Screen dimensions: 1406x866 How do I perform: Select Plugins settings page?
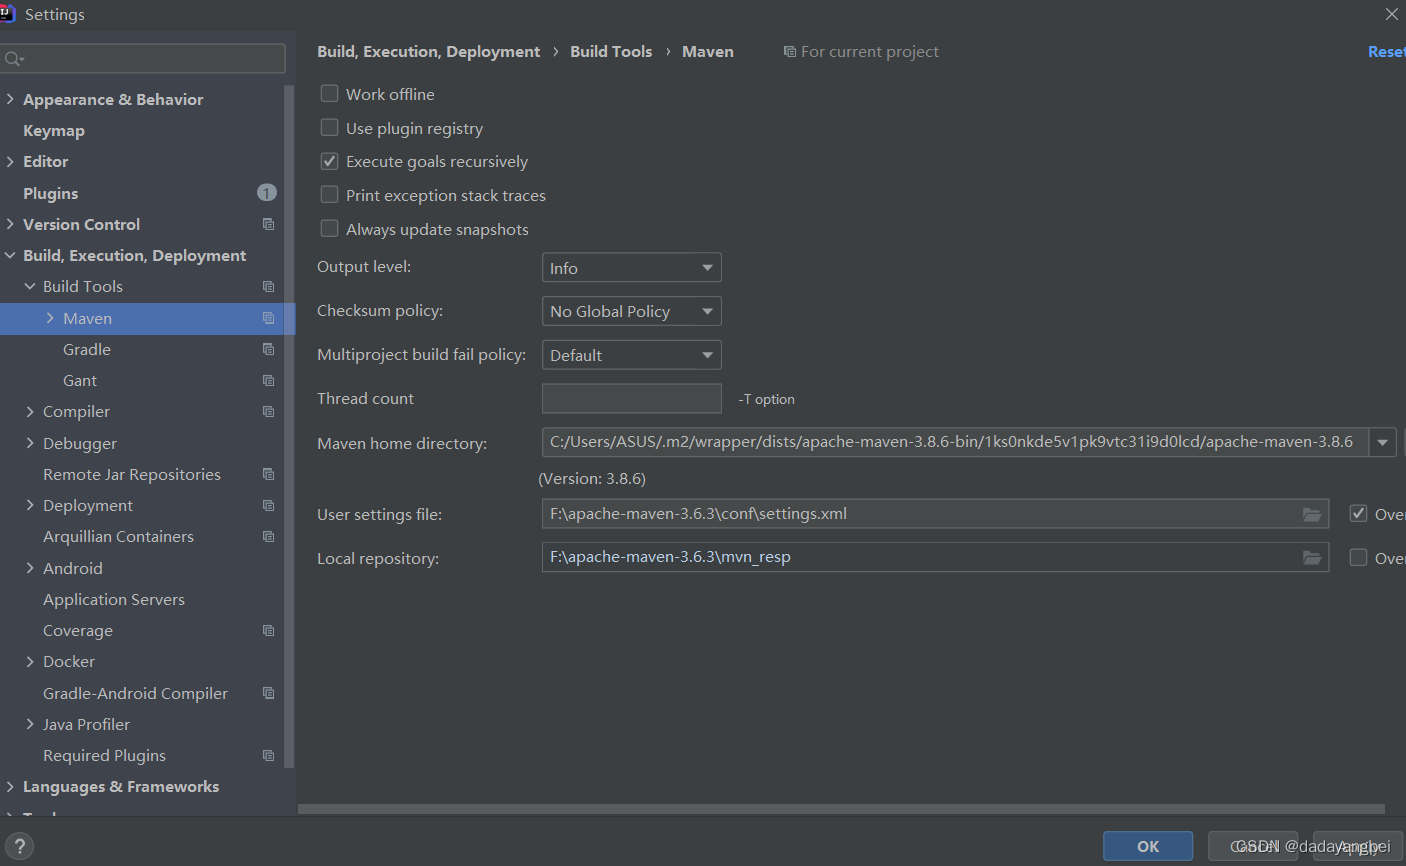pos(50,193)
